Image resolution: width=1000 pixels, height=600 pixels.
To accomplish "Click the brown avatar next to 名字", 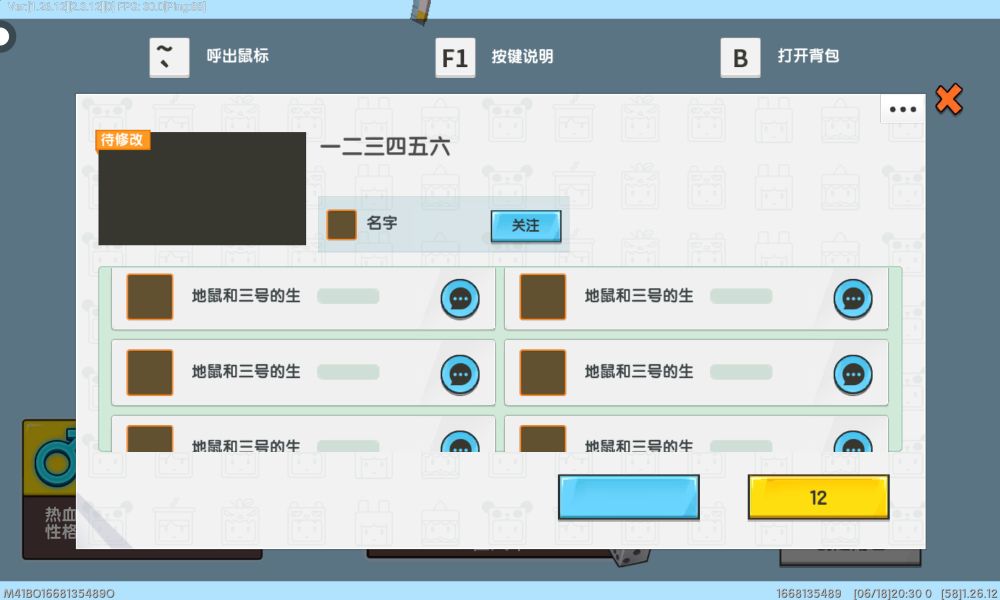I will [x=342, y=224].
